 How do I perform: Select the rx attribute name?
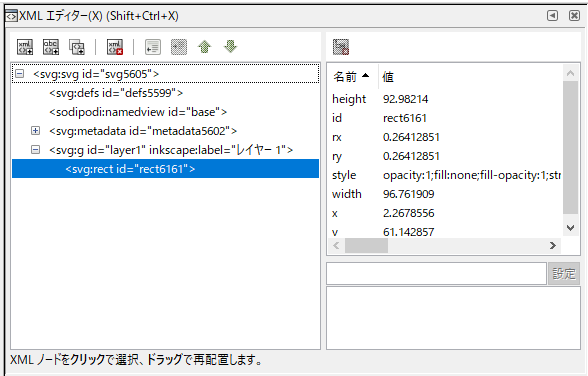[337, 137]
